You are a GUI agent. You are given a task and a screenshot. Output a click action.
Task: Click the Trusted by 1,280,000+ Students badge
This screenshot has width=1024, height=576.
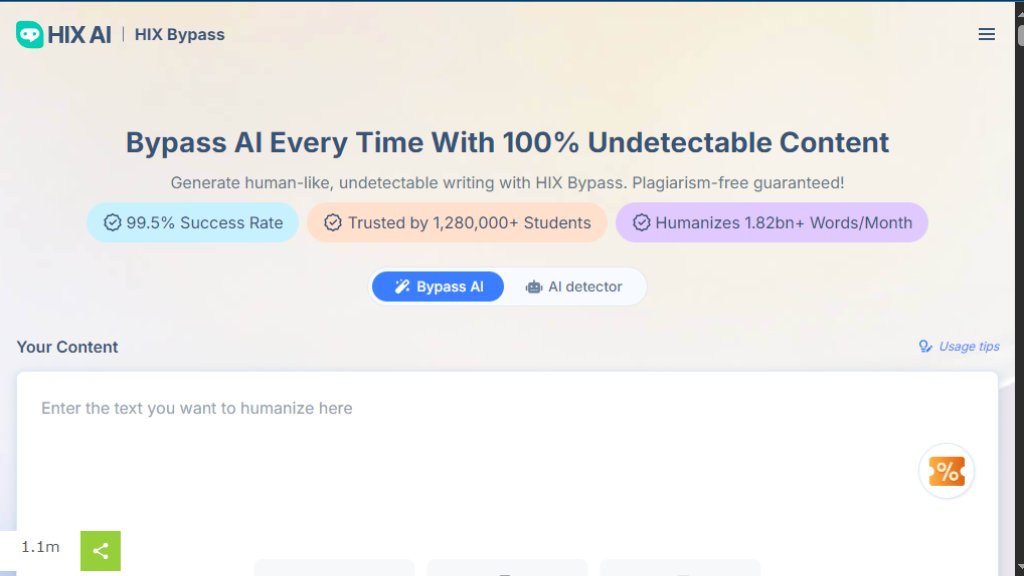(x=456, y=223)
